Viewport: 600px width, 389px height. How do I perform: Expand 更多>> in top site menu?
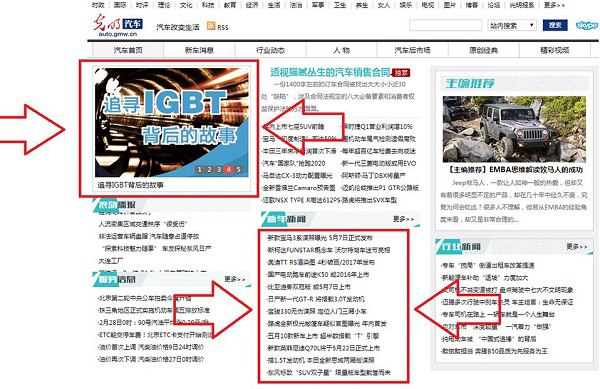[554, 5]
